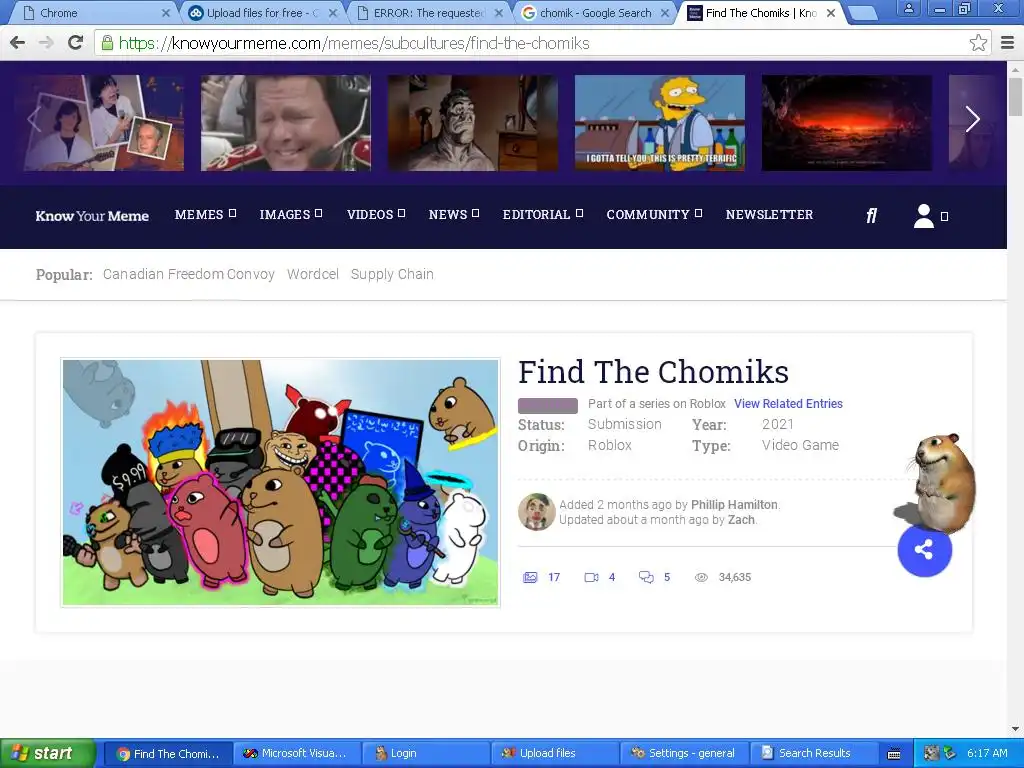Image resolution: width=1024 pixels, height=768 pixels.
Task: Expand the News dropdown menu
Action: pos(475,213)
